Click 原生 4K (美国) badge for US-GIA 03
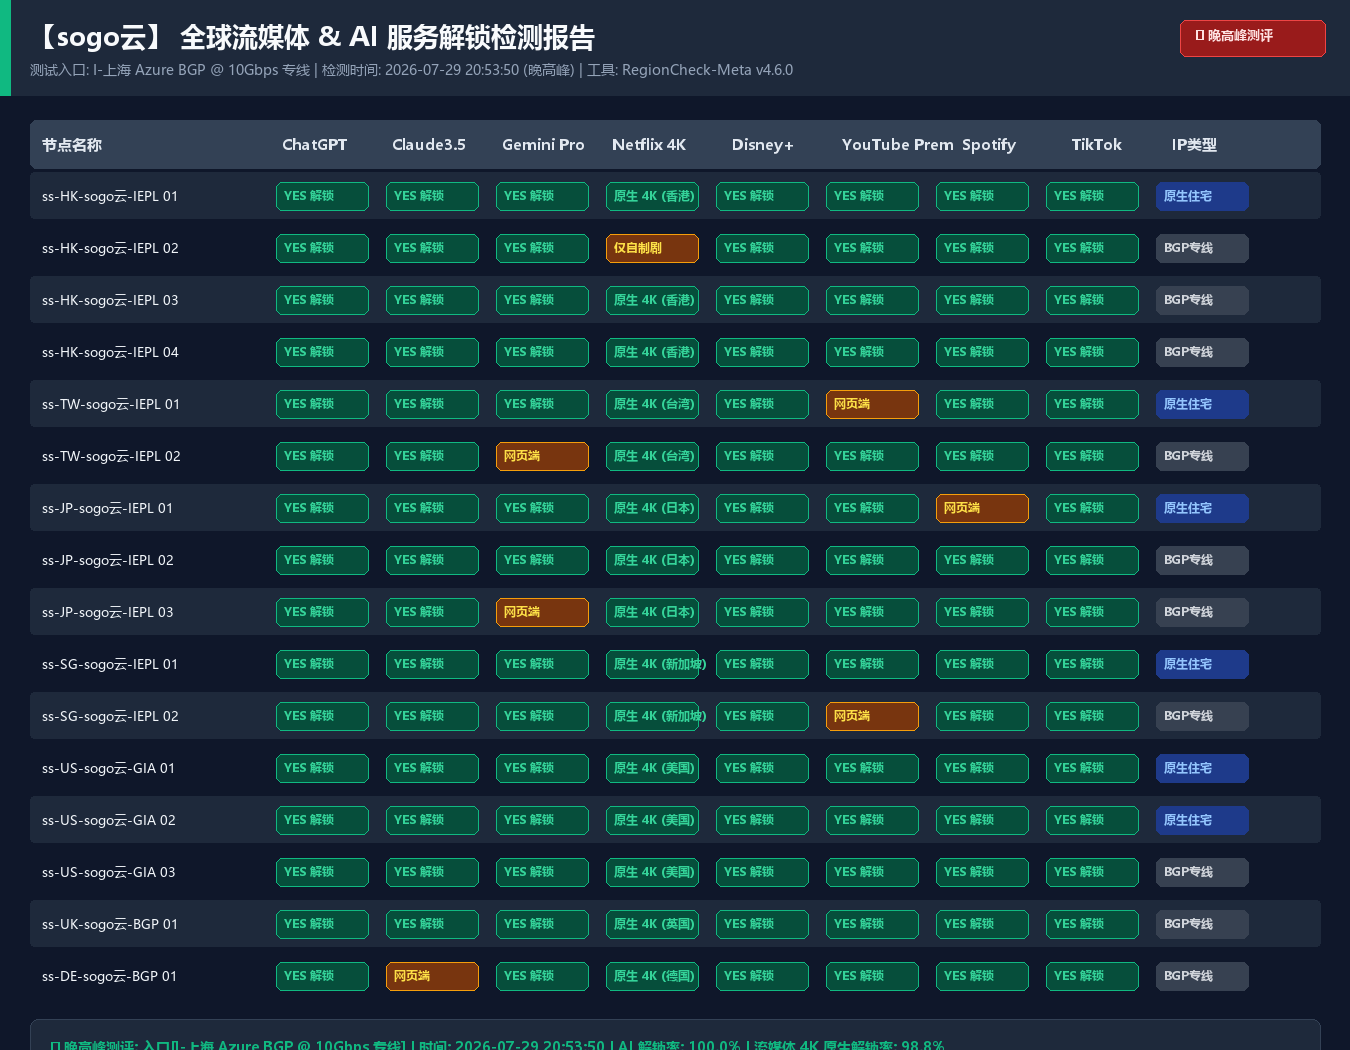This screenshot has height=1050, width=1350. (x=652, y=872)
